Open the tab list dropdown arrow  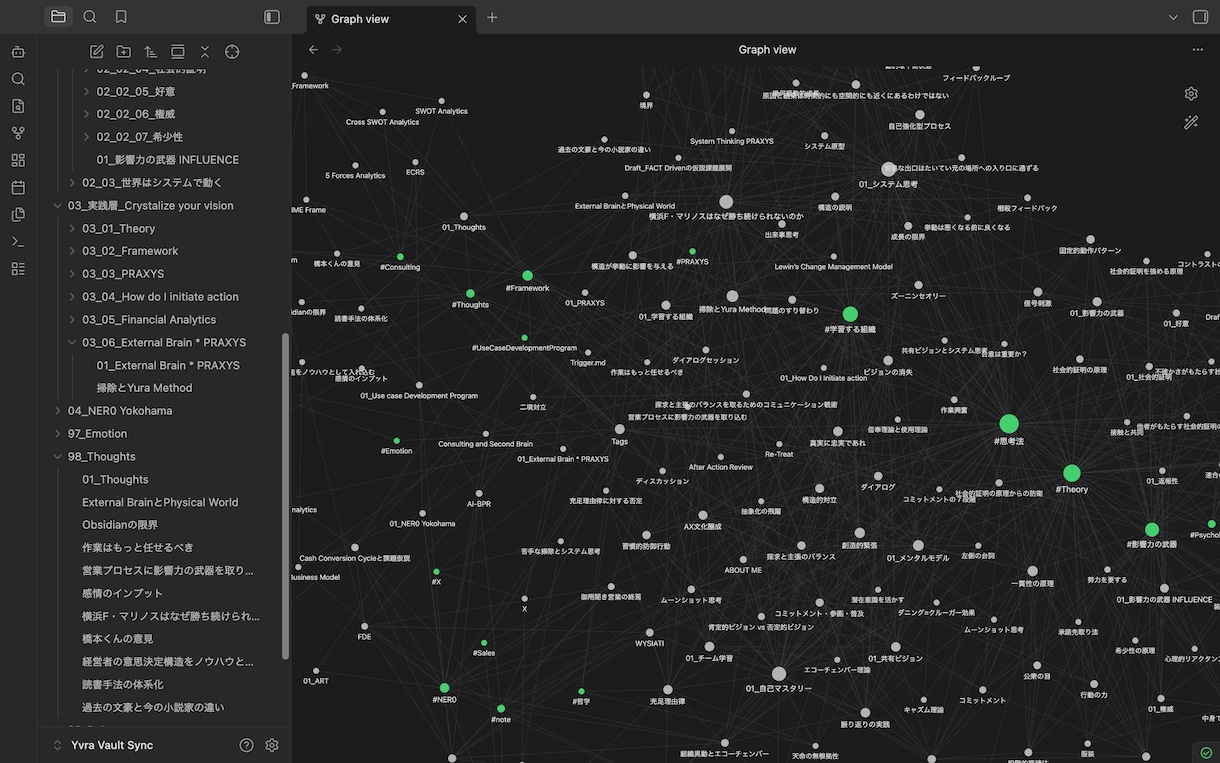tap(1174, 17)
